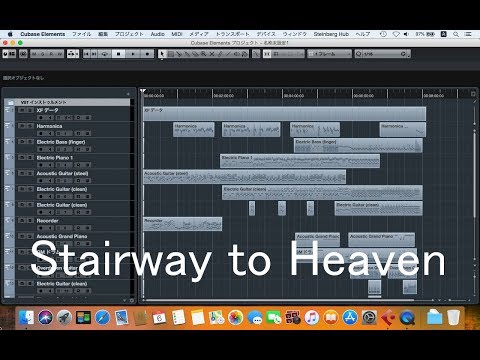This screenshot has width=480, height=360.
Task: Click the transport Record button
Action: point(147,54)
